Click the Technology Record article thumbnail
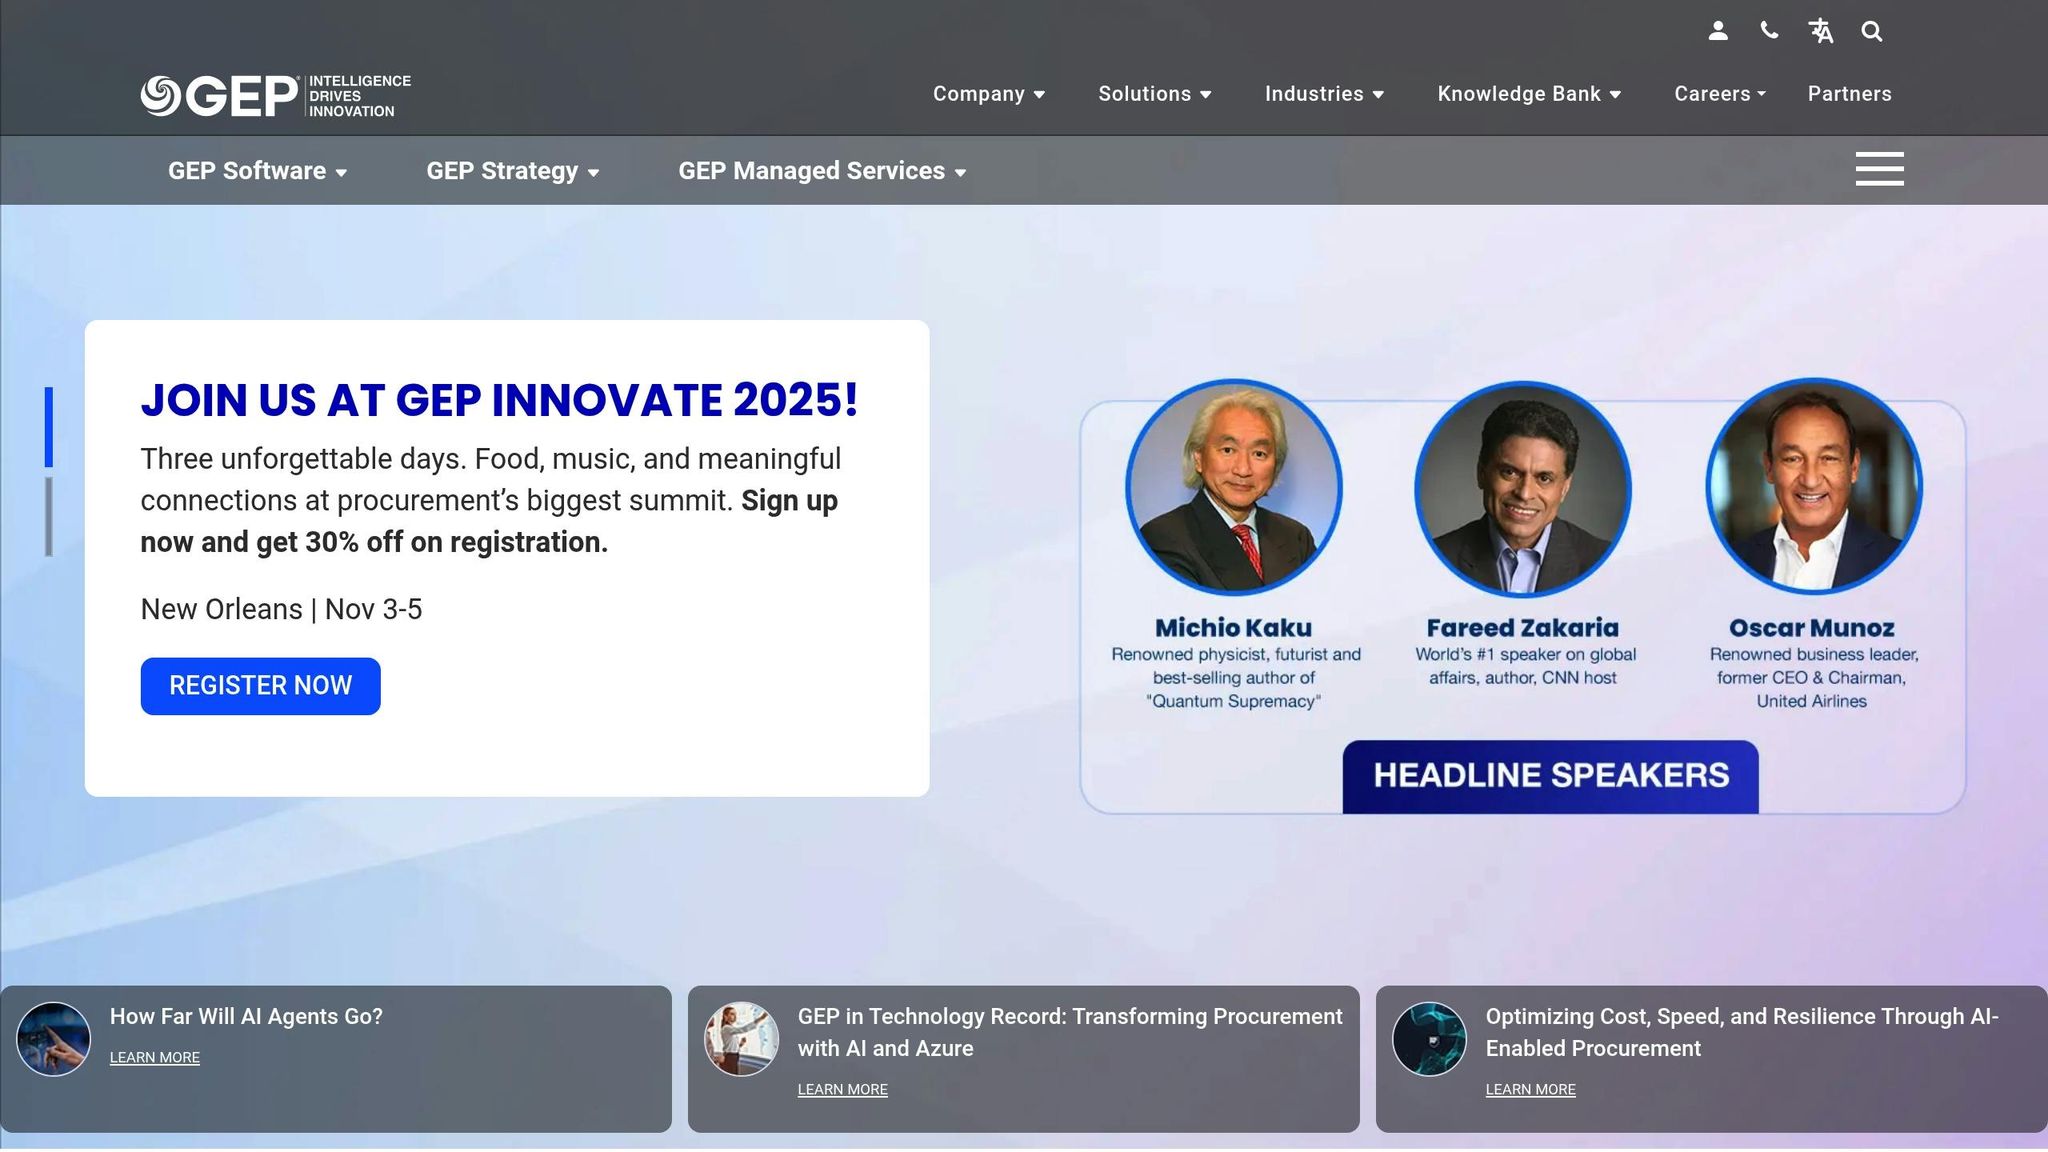This screenshot has height=1152, width=2048. tap(741, 1039)
